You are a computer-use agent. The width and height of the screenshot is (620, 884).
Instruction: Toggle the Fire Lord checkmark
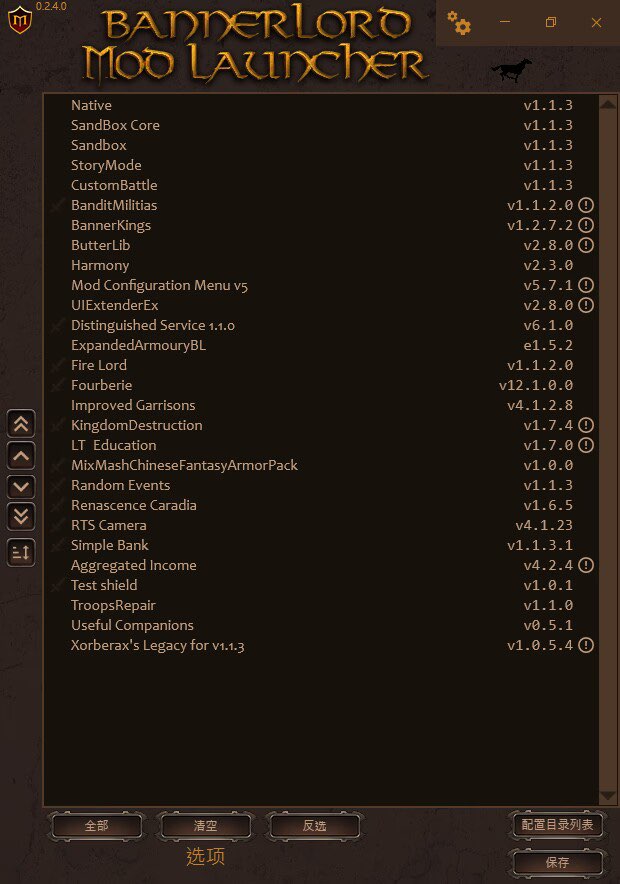(57, 365)
